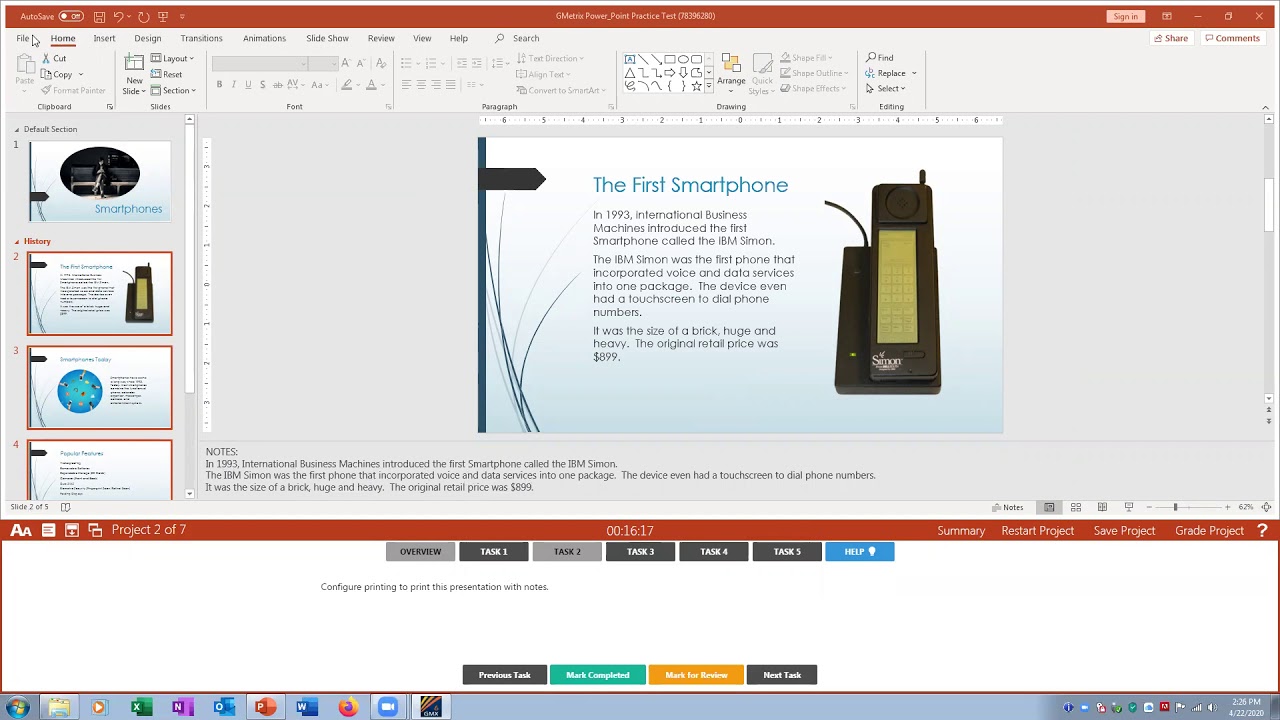Screen dimensions: 1280x720
Task: Click Restart Project link
Action: [1038, 531]
